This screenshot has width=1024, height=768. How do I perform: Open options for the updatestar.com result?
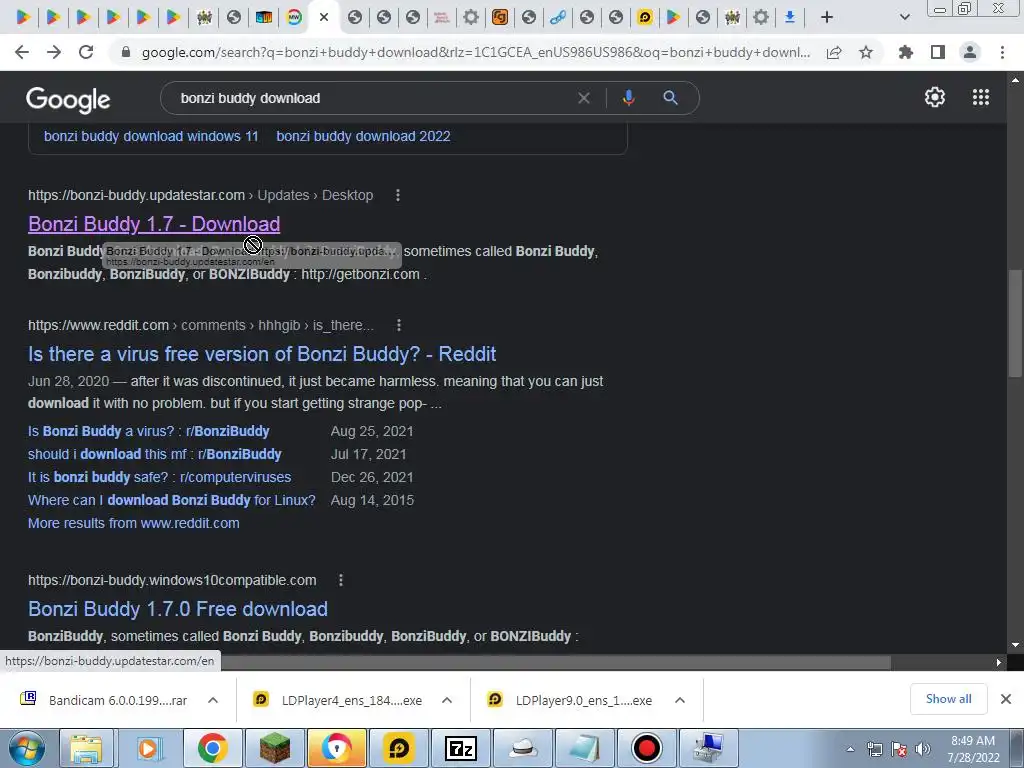click(x=398, y=195)
